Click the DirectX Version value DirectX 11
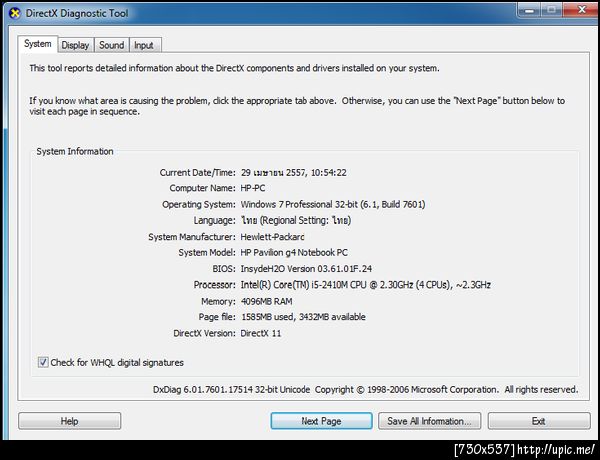The width and height of the screenshot is (600, 460). click(261, 333)
